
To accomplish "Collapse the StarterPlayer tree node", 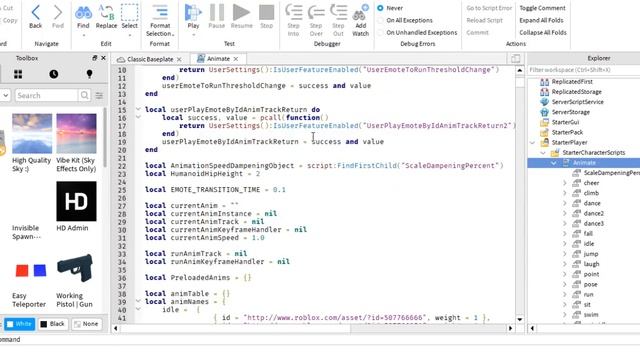I will pos(532,142).
